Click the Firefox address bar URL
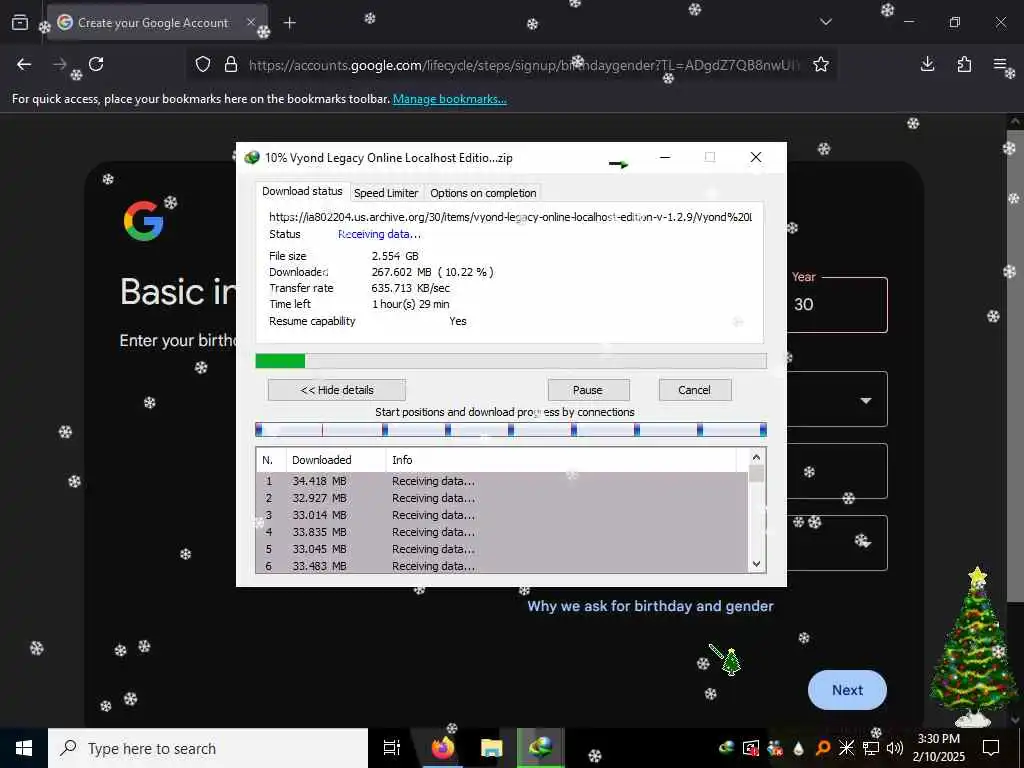 pos(522,65)
